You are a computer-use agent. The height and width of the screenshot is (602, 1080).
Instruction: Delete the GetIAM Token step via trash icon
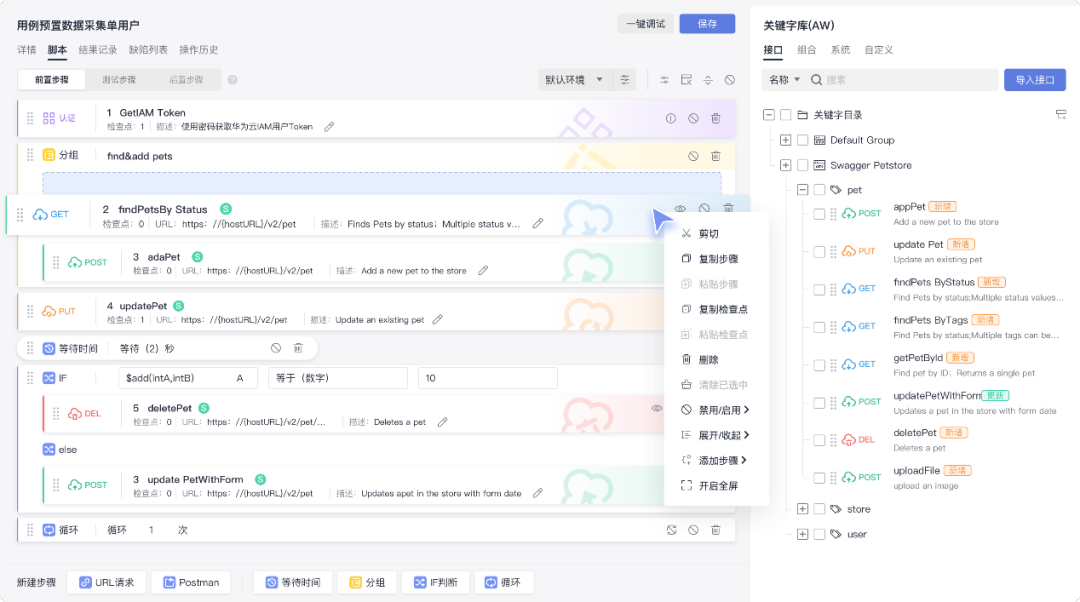(716, 118)
